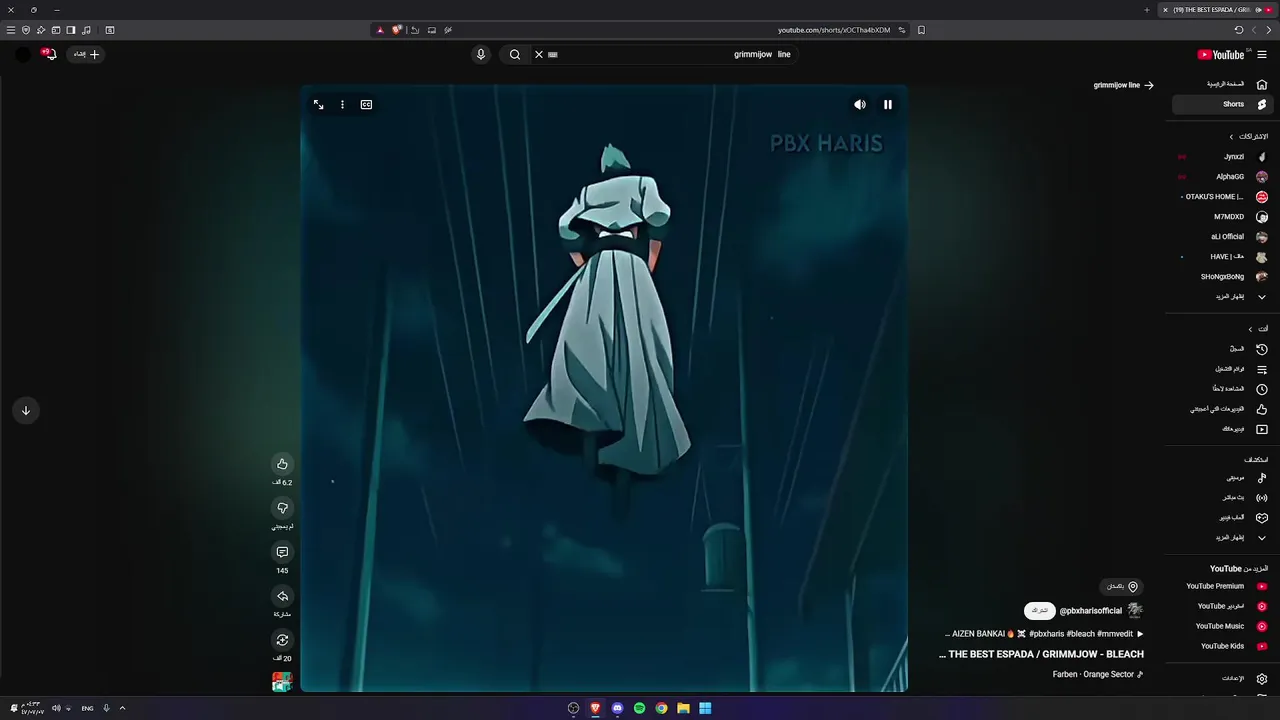Screen dimensions: 1280x720
Task: Expand the Short to fullscreen
Action: point(318,104)
